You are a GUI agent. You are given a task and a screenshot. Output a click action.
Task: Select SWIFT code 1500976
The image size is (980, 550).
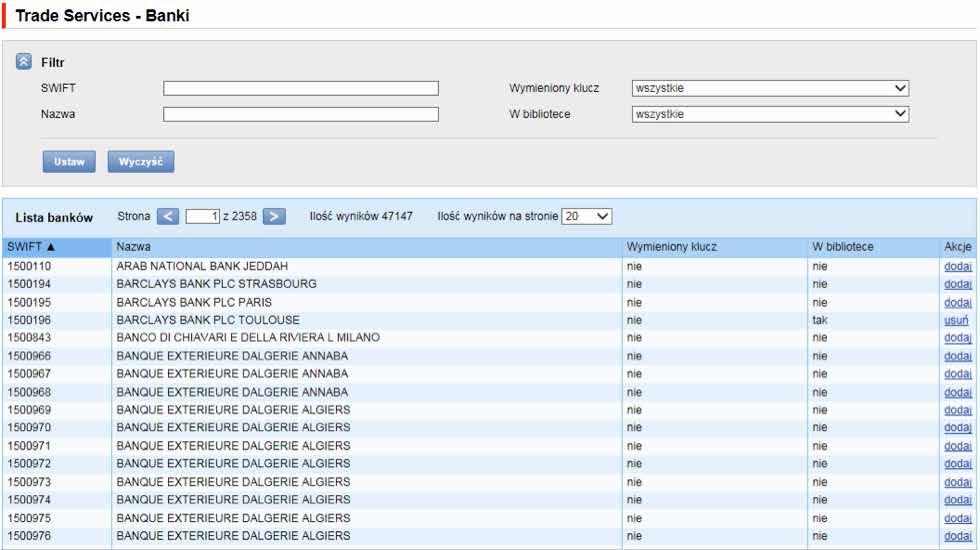tap(29, 536)
